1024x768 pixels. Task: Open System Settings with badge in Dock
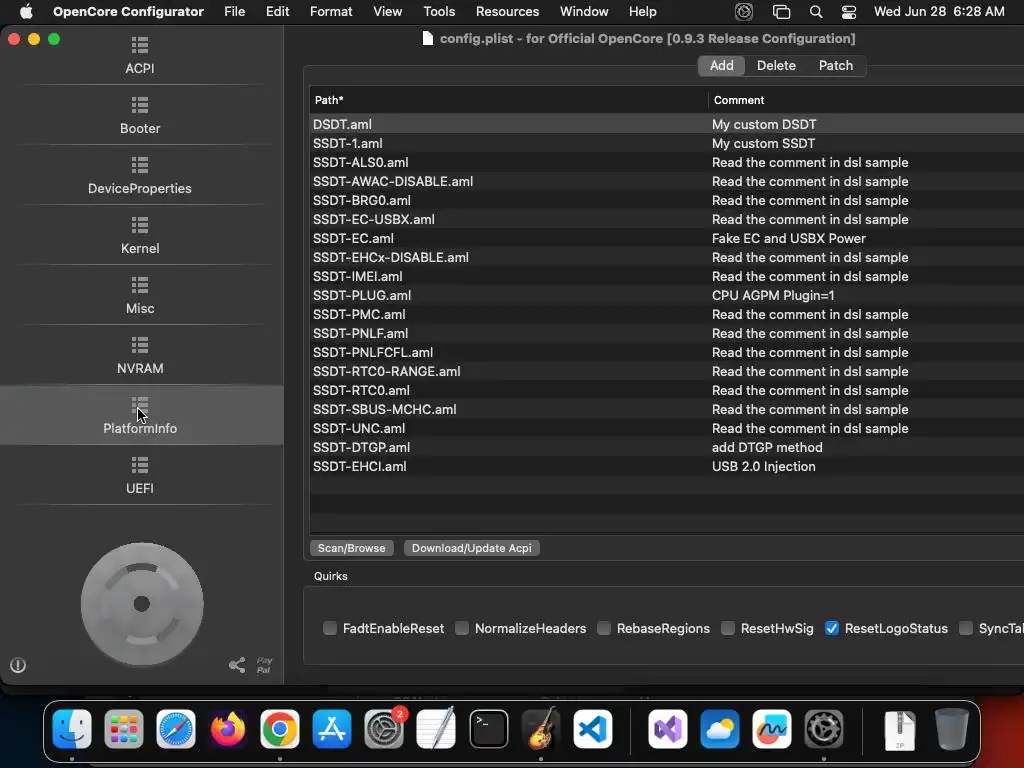384,729
